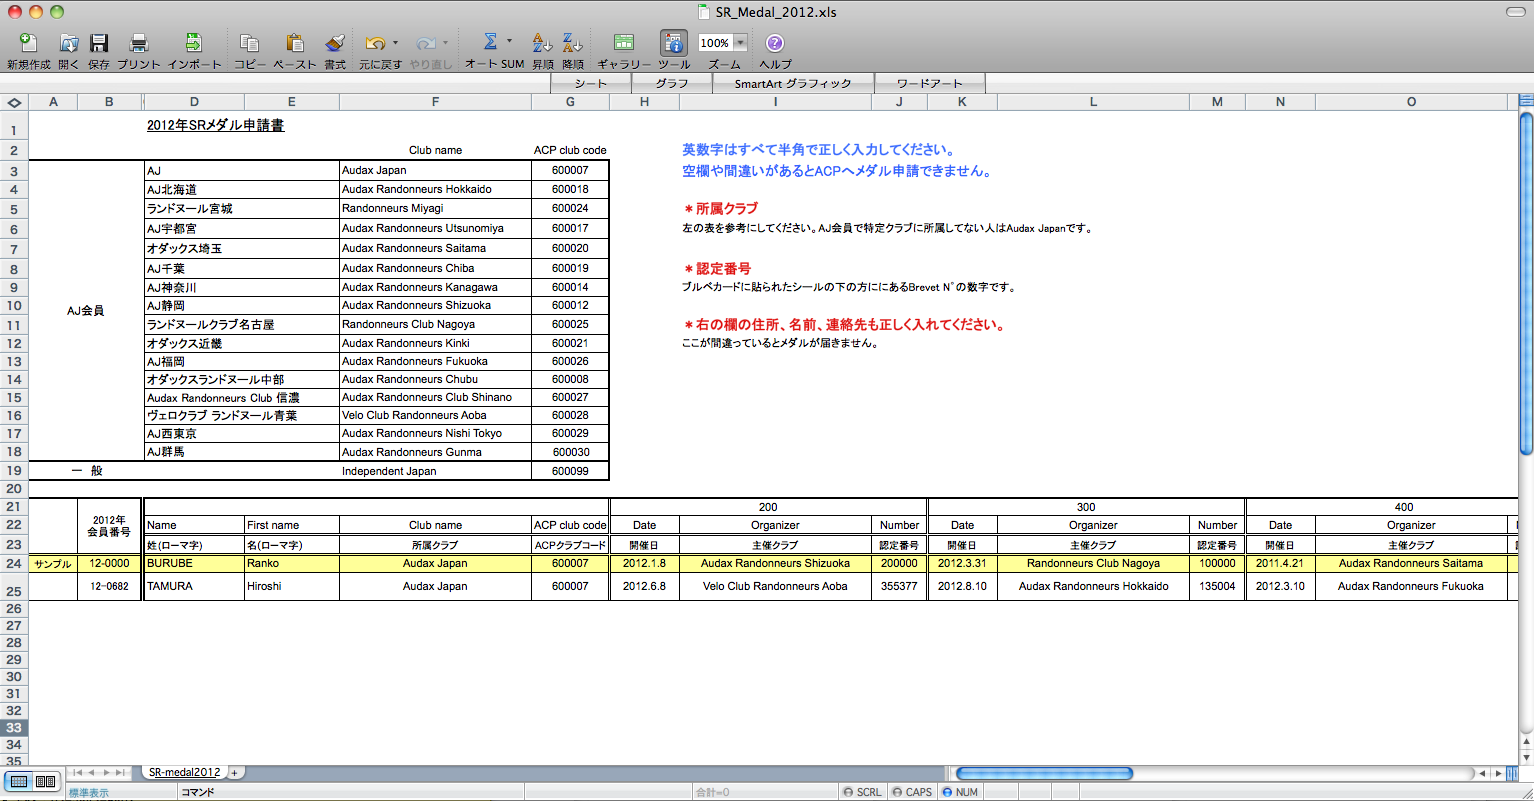Save the workbook with the 保存 icon
Viewport: 1534px width, 801px height.
click(x=99, y=43)
